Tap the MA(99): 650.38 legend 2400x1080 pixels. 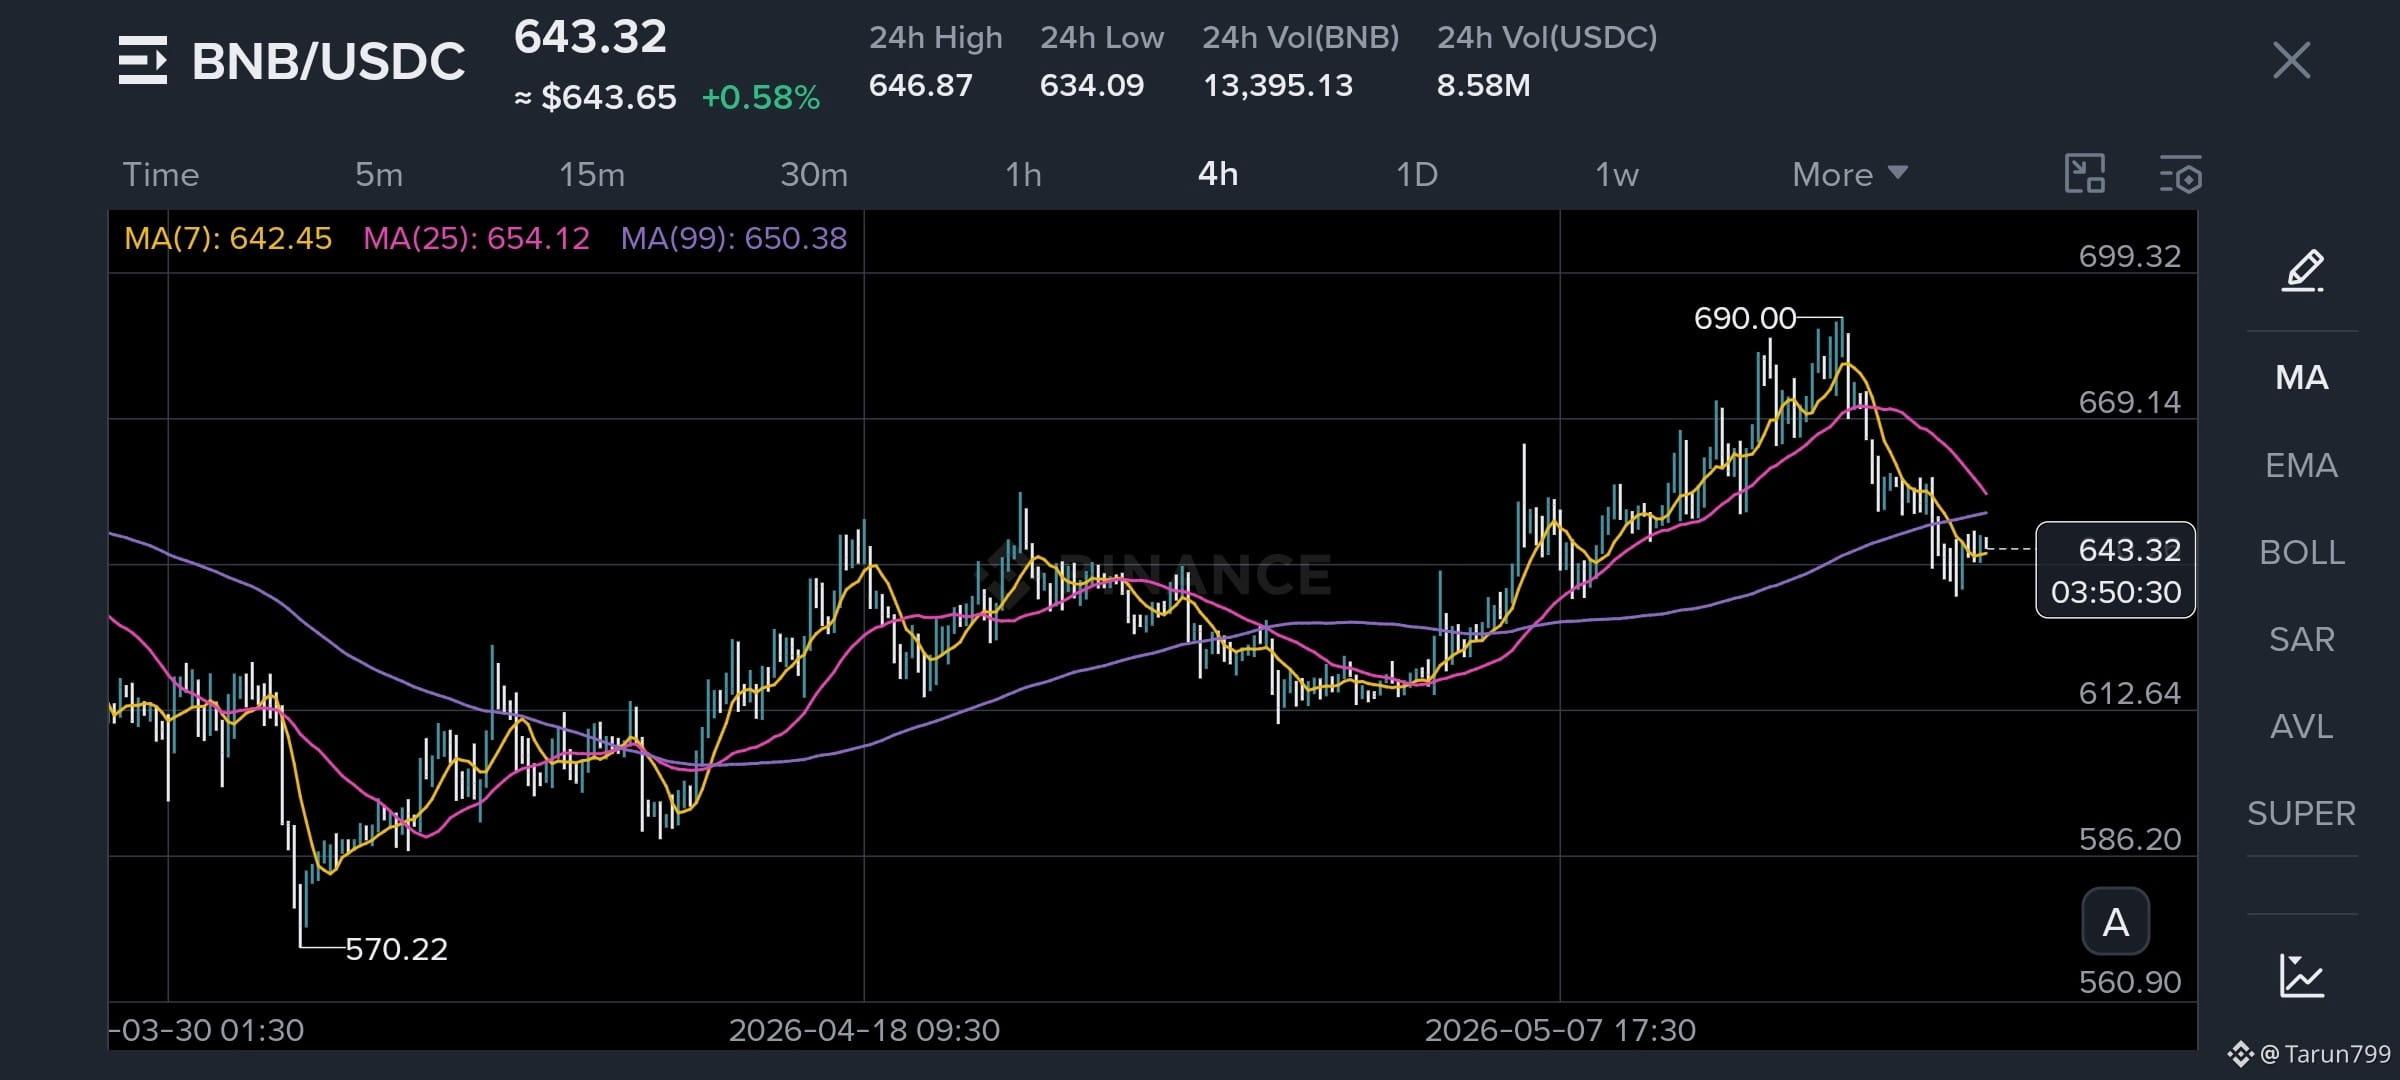734,238
